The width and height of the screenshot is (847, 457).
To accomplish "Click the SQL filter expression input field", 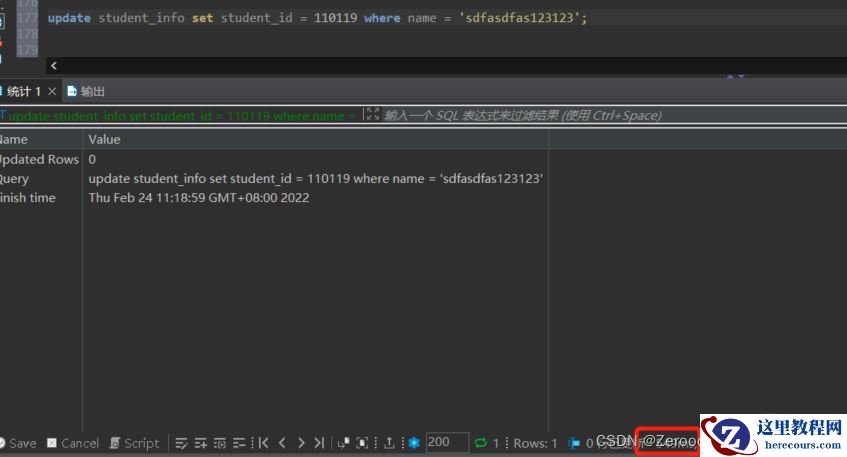I will (615, 115).
